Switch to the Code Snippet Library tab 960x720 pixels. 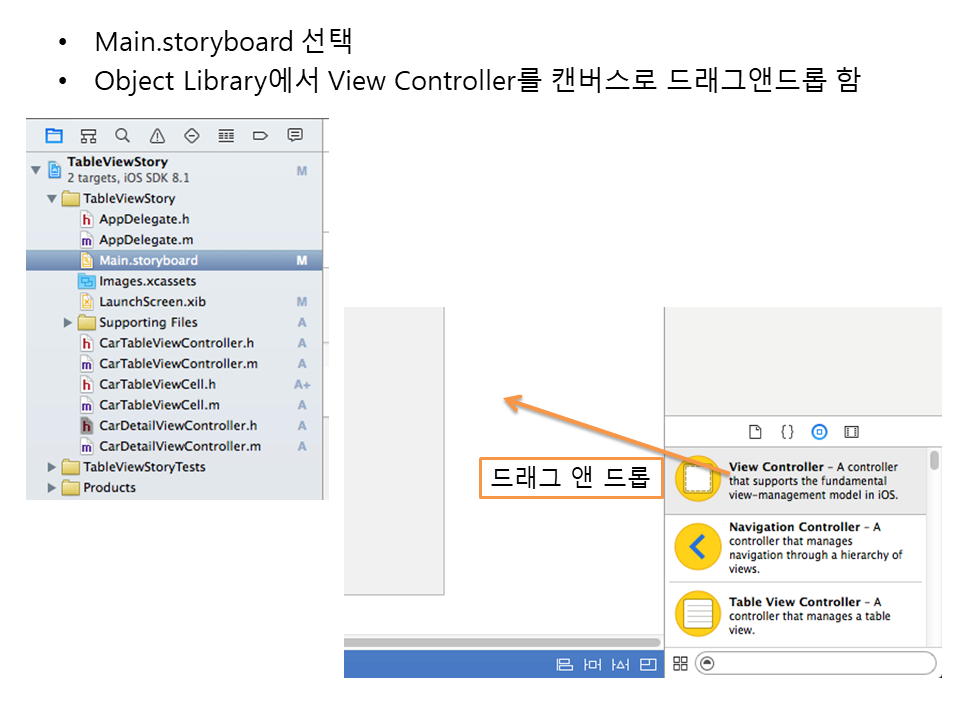tap(787, 432)
